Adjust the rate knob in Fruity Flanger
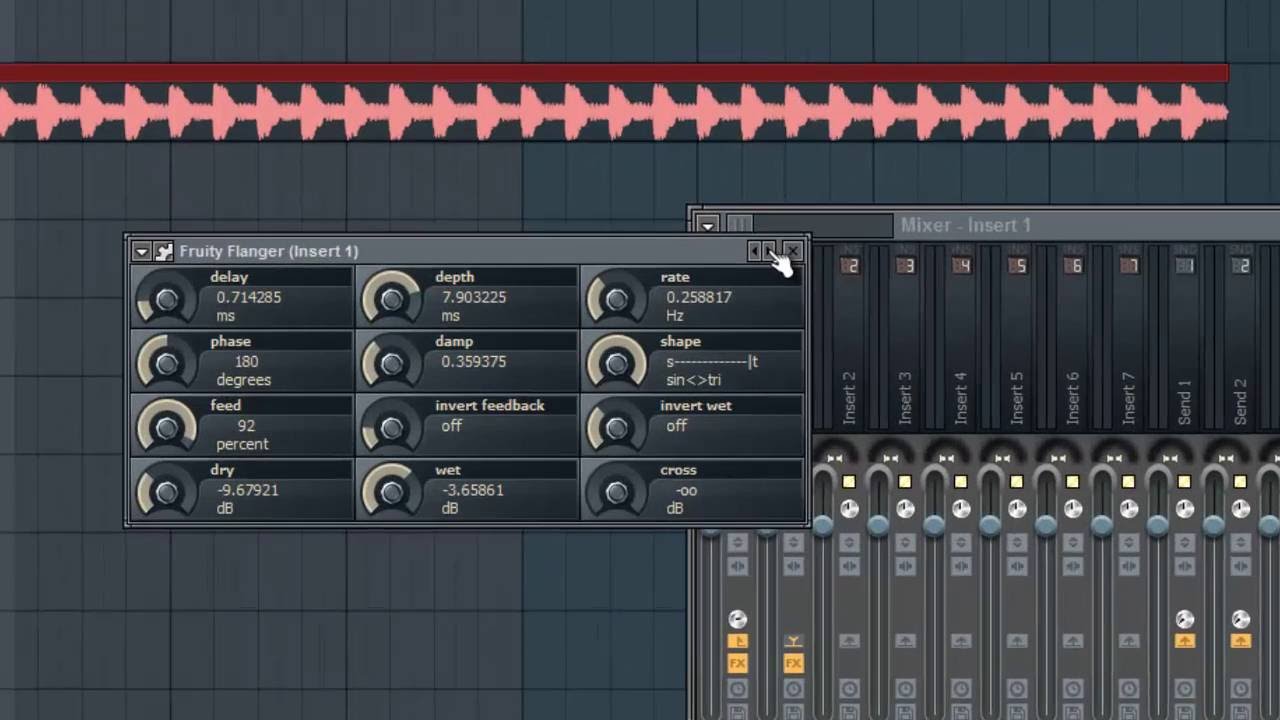1280x720 pixels. click(616, 298)
